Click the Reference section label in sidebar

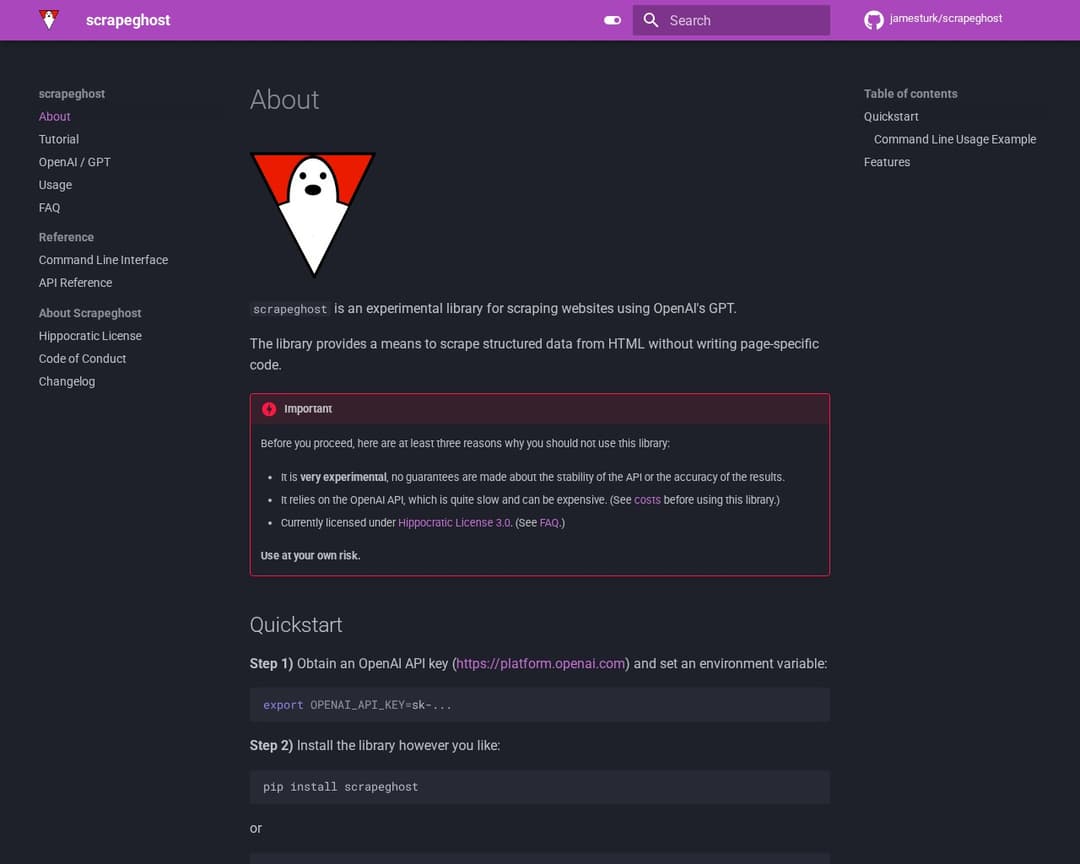tap(66, 237)
